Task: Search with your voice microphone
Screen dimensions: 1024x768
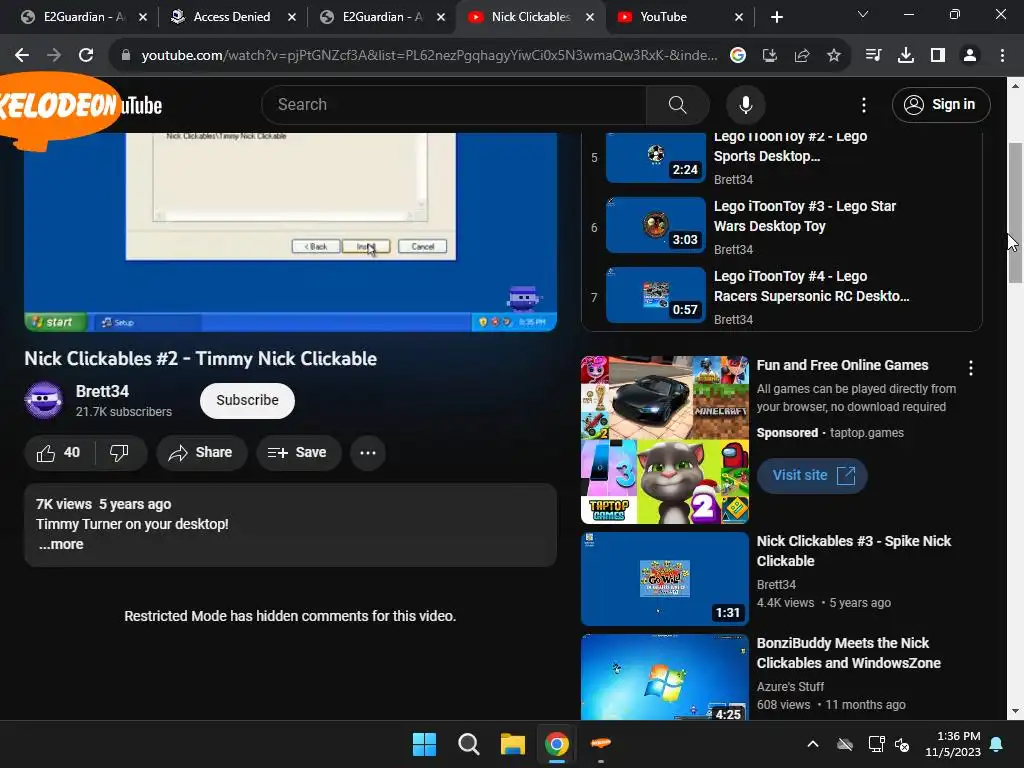Action: pos(745,104)
